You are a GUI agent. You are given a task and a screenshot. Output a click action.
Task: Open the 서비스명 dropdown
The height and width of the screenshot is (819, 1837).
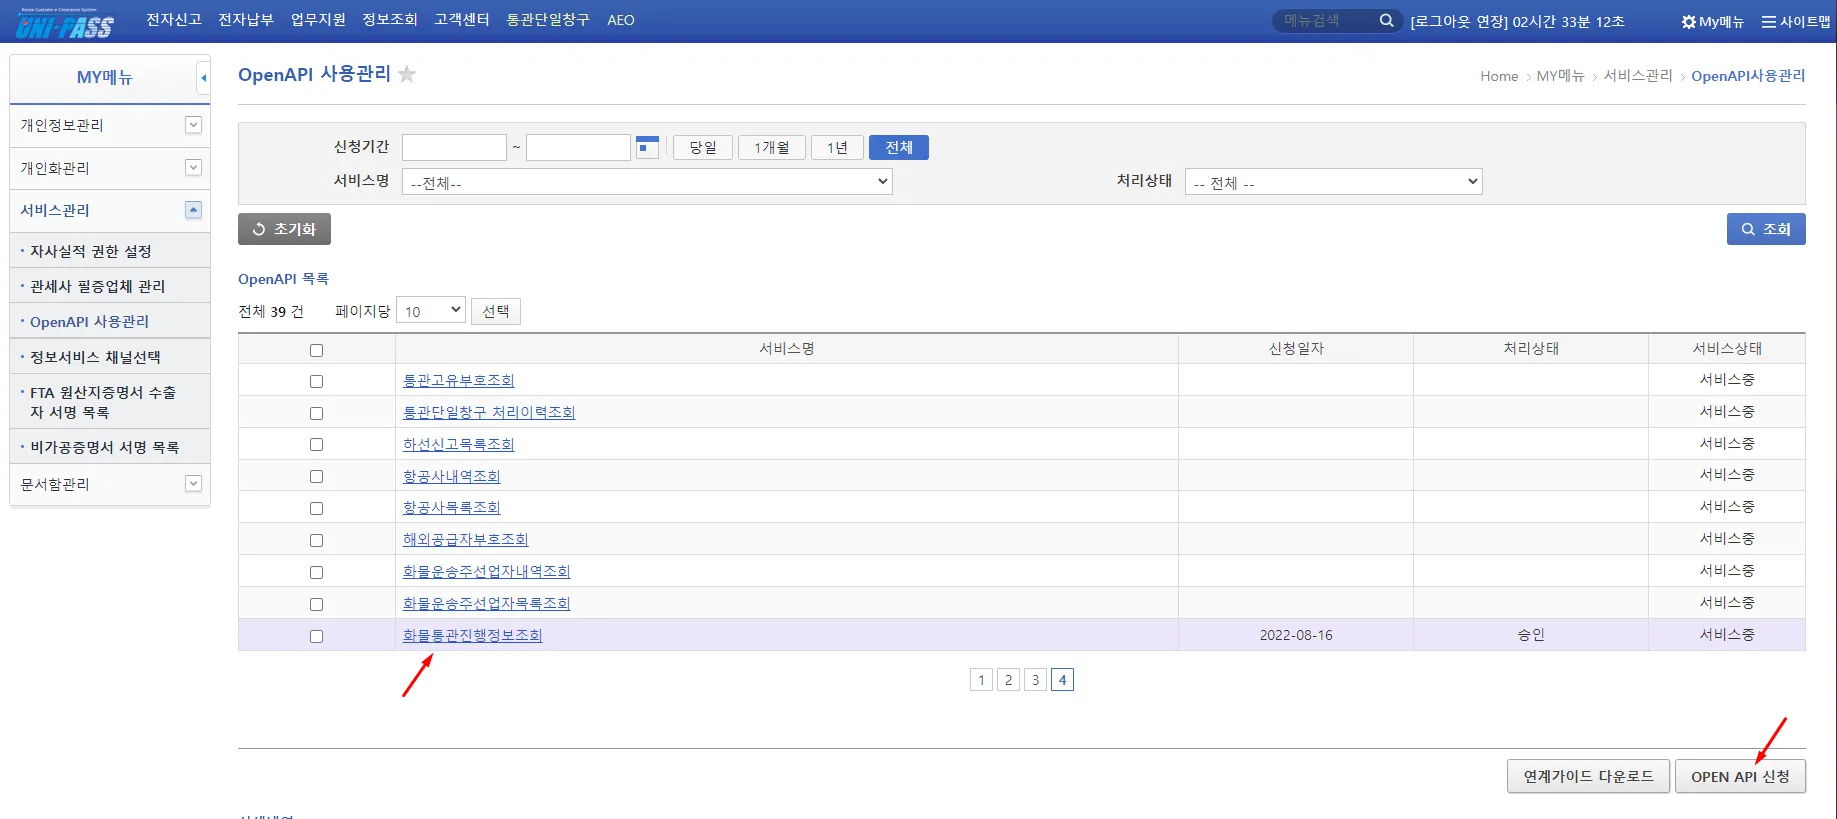pyautogui.click(x=647, y=182)
